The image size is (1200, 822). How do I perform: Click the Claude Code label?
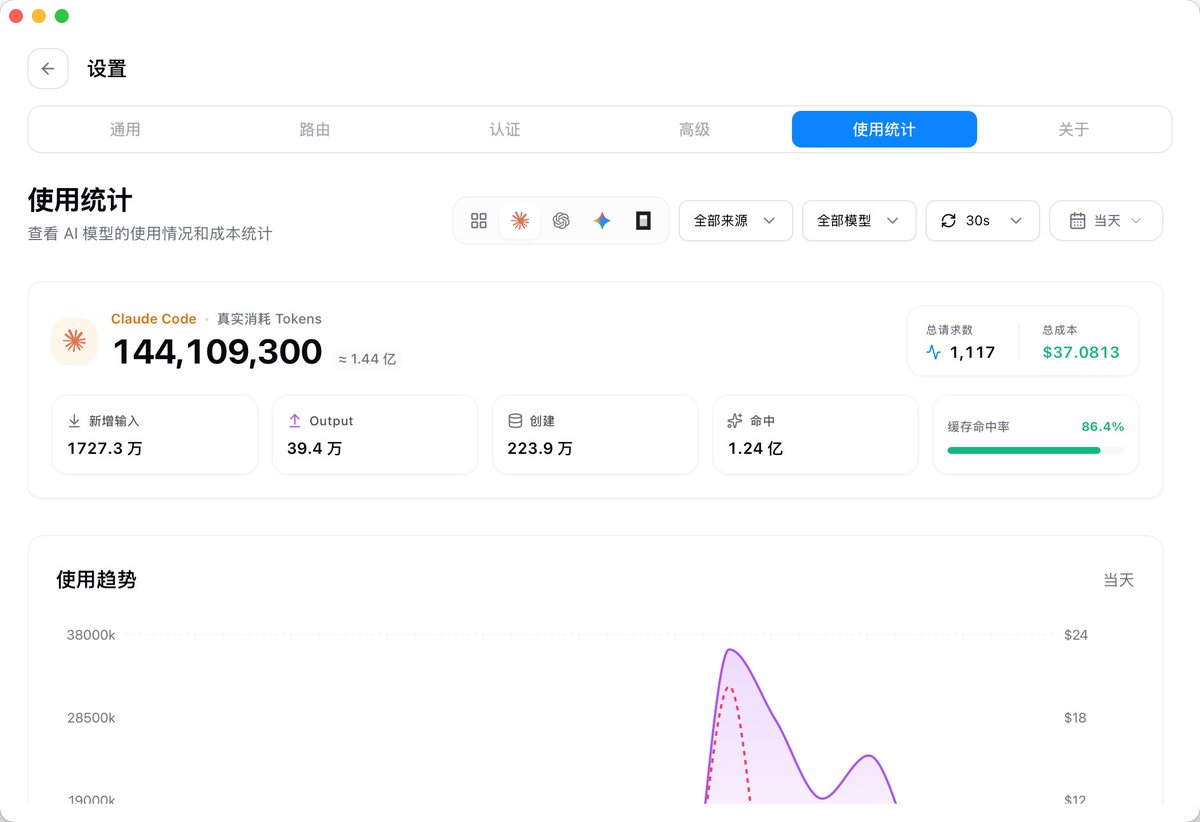[x=154, y=319]
